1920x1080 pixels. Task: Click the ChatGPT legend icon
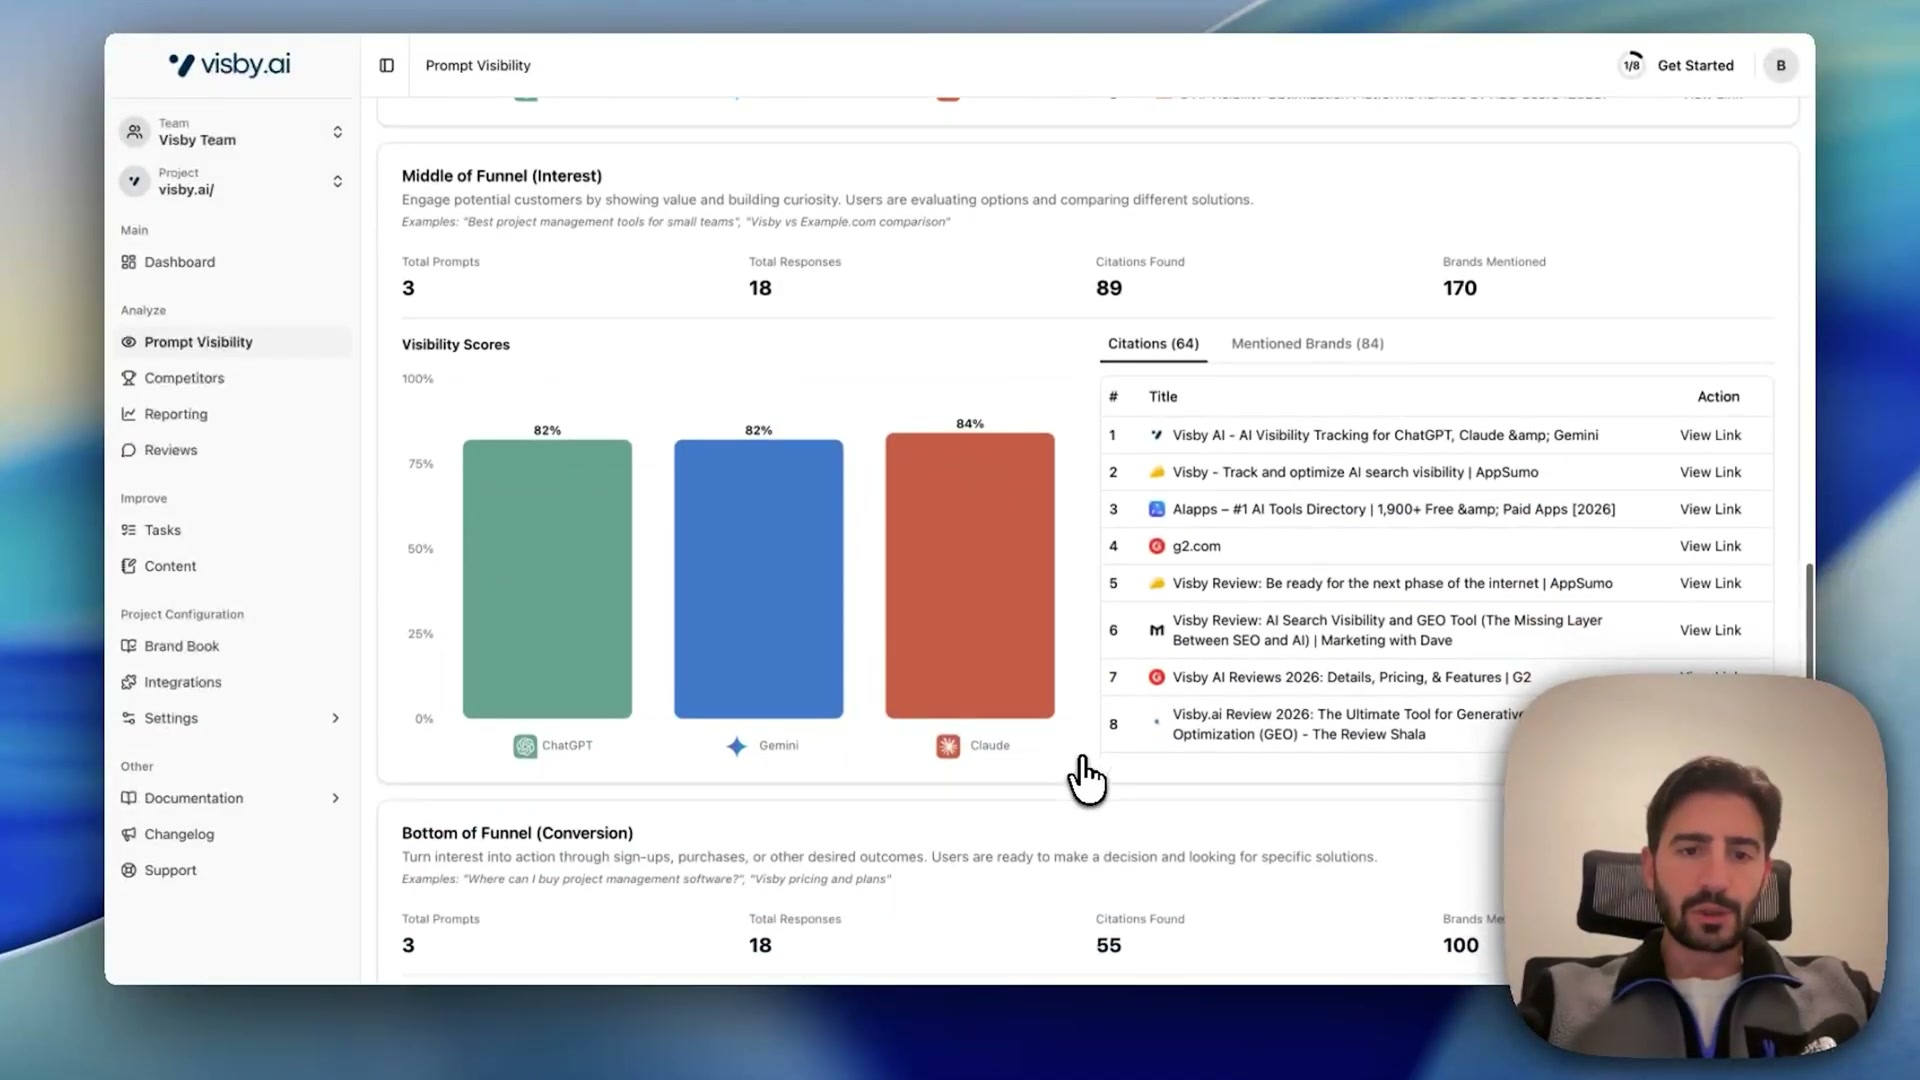(x=525, y=746)
